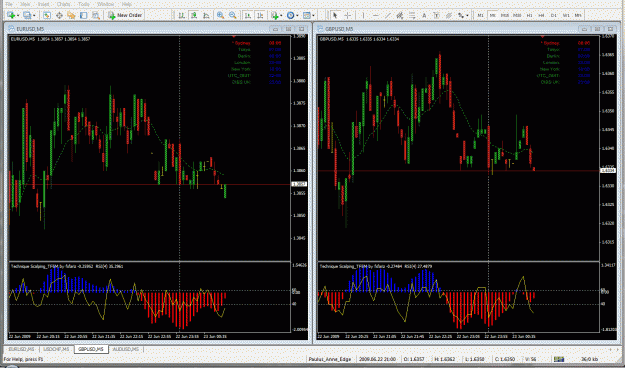Open the Insert menu

(x=43, y=4)
